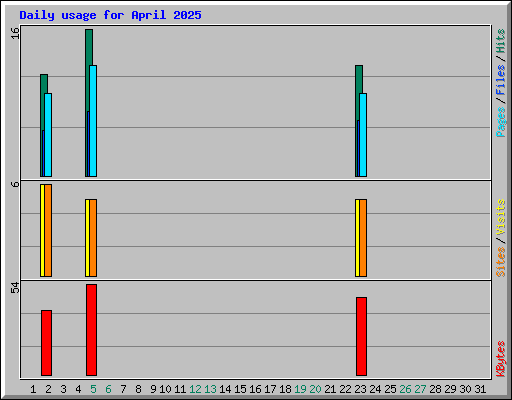Click the 54 KBytes scale value
The image size is (512, 400).
click(15, 288)
